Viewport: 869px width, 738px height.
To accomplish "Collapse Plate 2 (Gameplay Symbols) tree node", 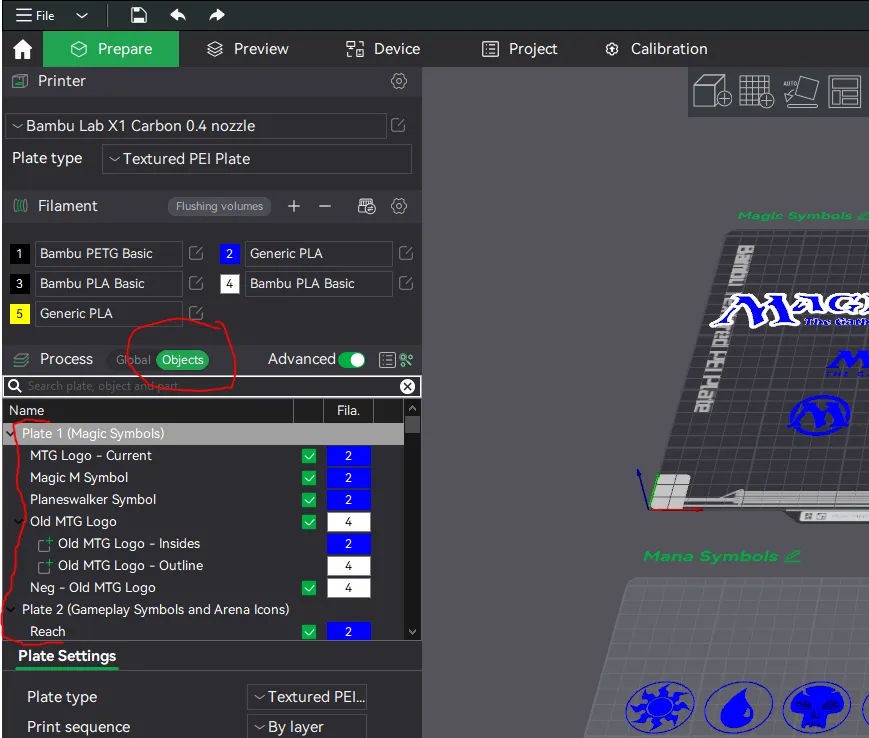I will click(x=11, y=610).
